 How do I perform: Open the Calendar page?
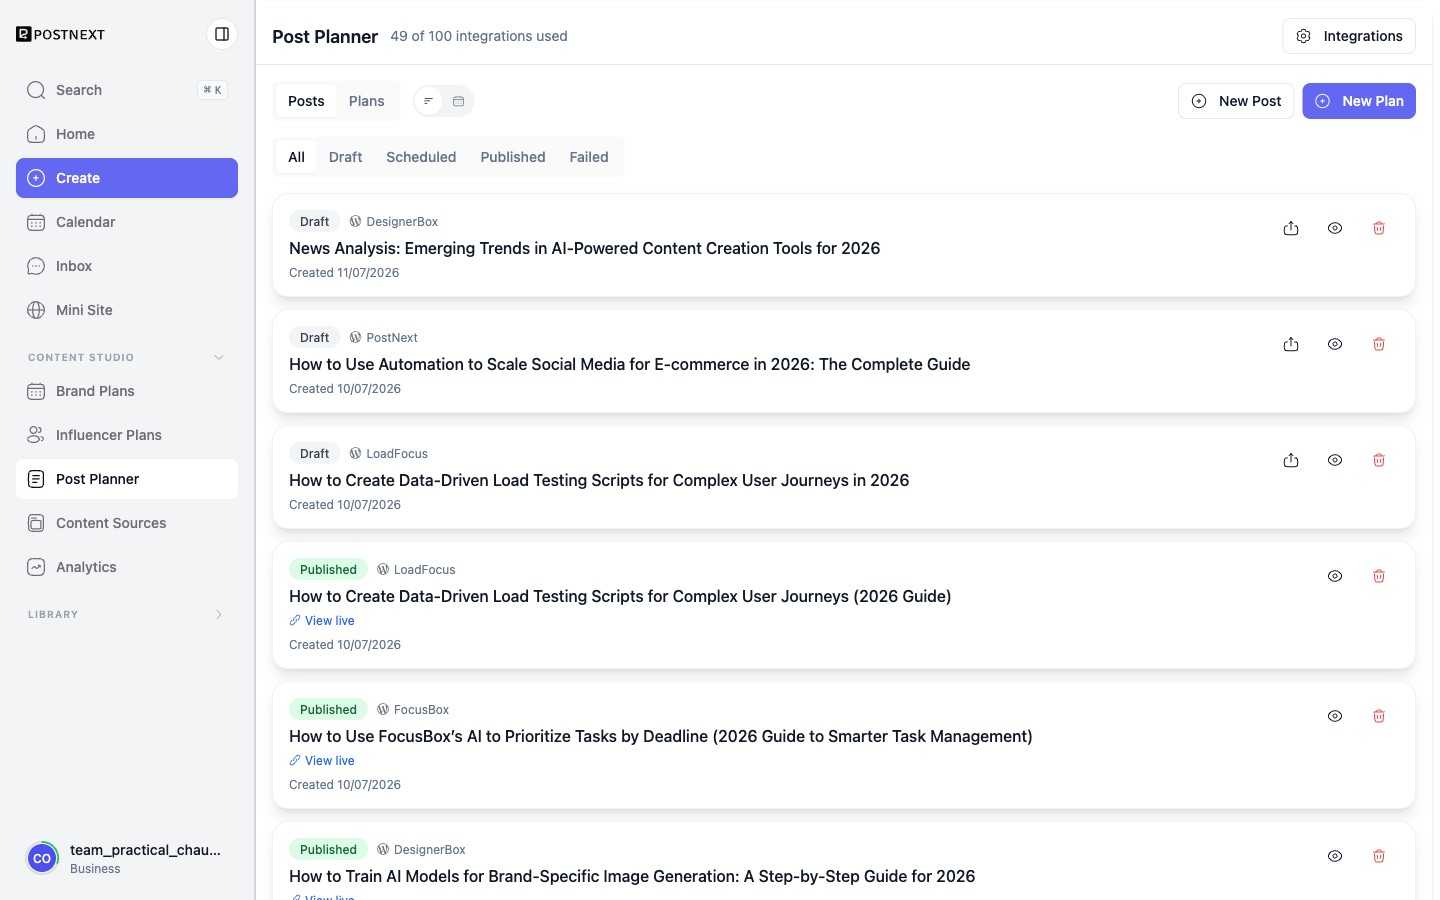pos(127,222)
